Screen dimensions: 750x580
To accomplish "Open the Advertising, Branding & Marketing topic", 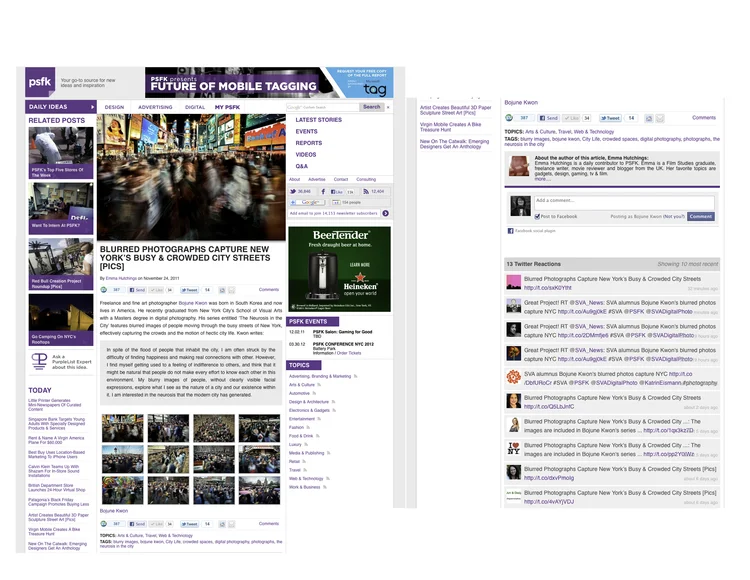I will (320, 376).
